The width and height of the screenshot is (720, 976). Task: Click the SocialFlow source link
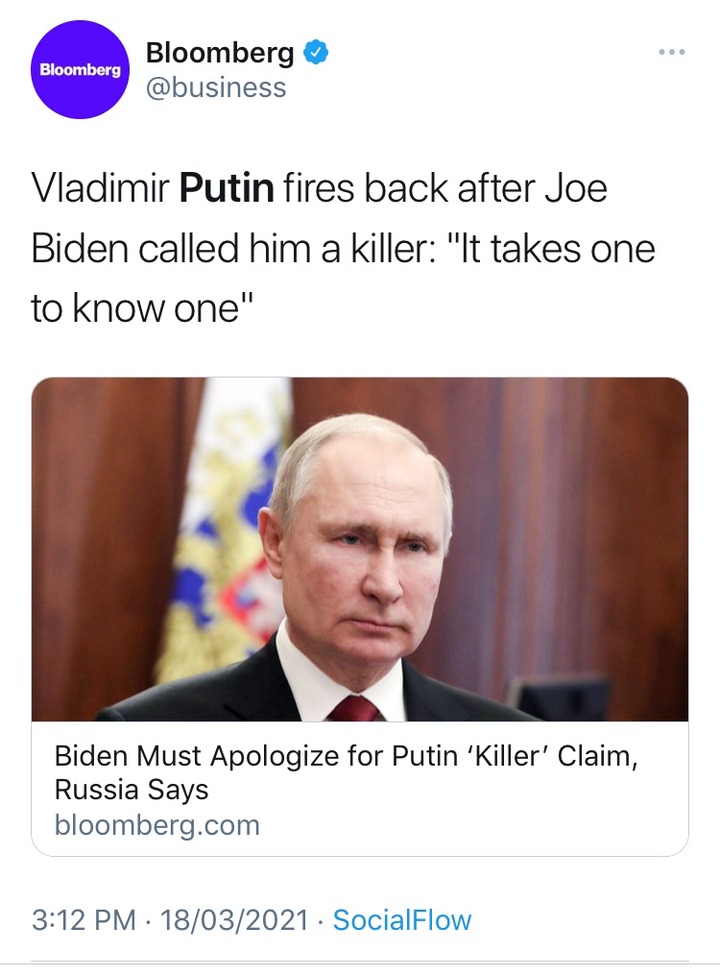[402, 920]
